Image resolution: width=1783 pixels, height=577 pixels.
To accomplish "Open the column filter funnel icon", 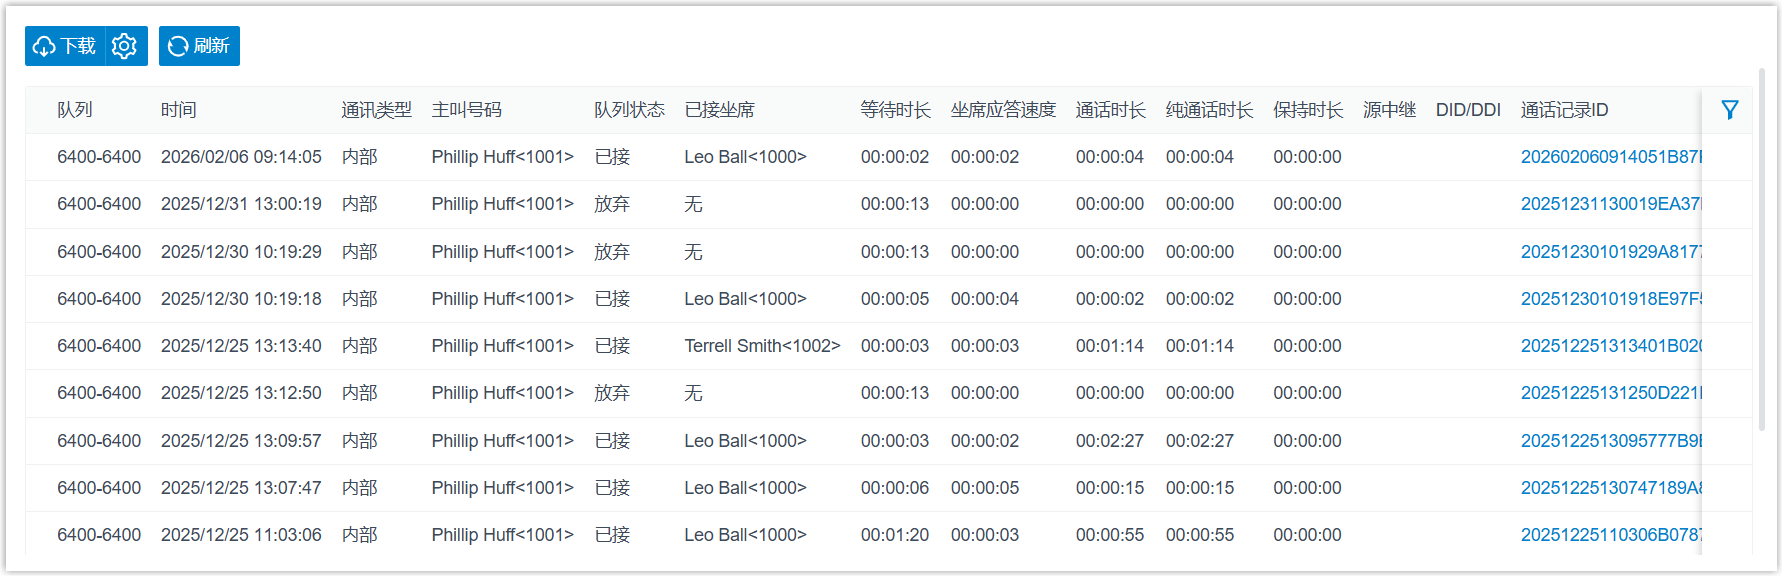I will [1729, 110].
